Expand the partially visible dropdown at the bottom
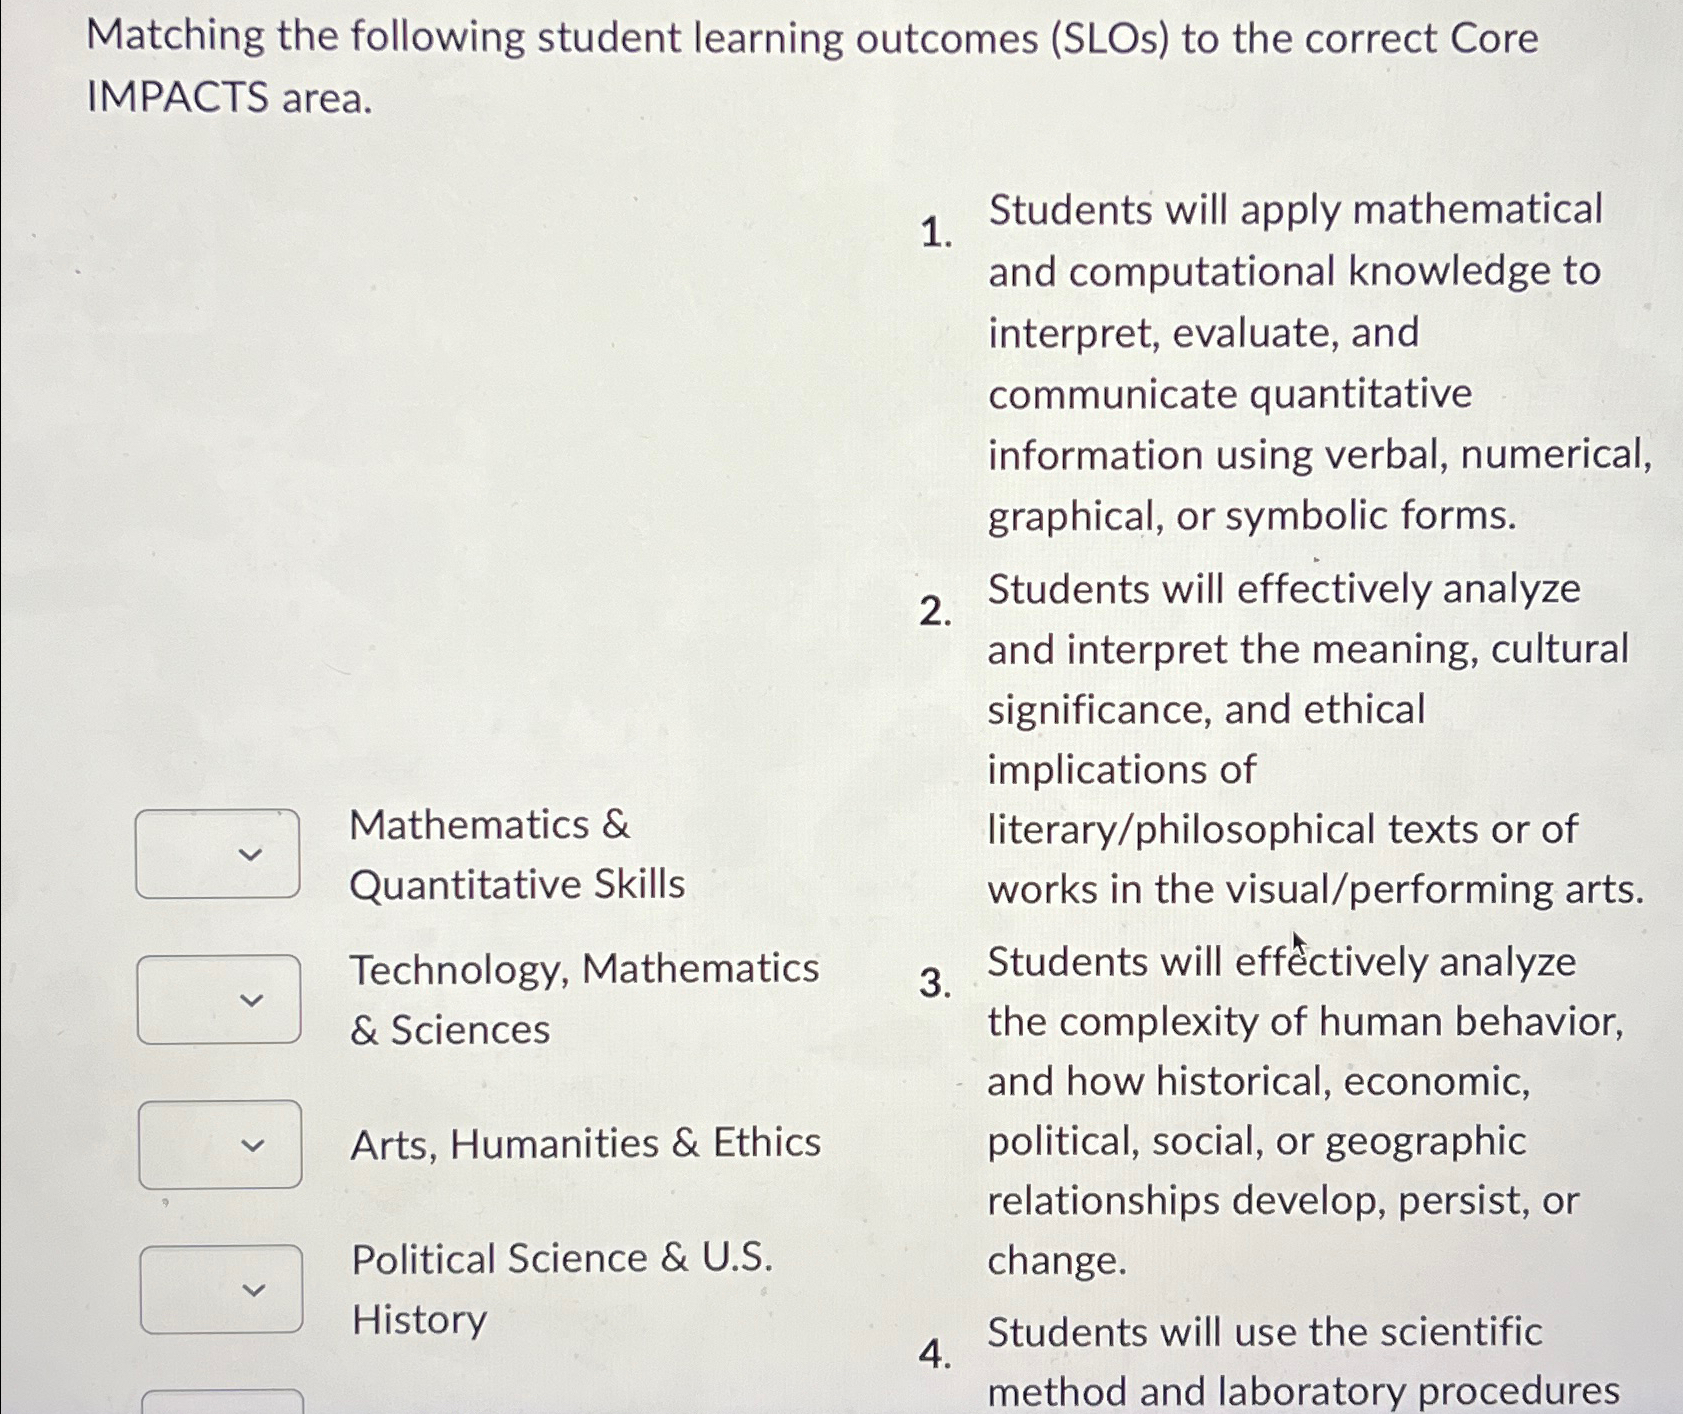Screen dimensions: 1683x1414 220,1400
